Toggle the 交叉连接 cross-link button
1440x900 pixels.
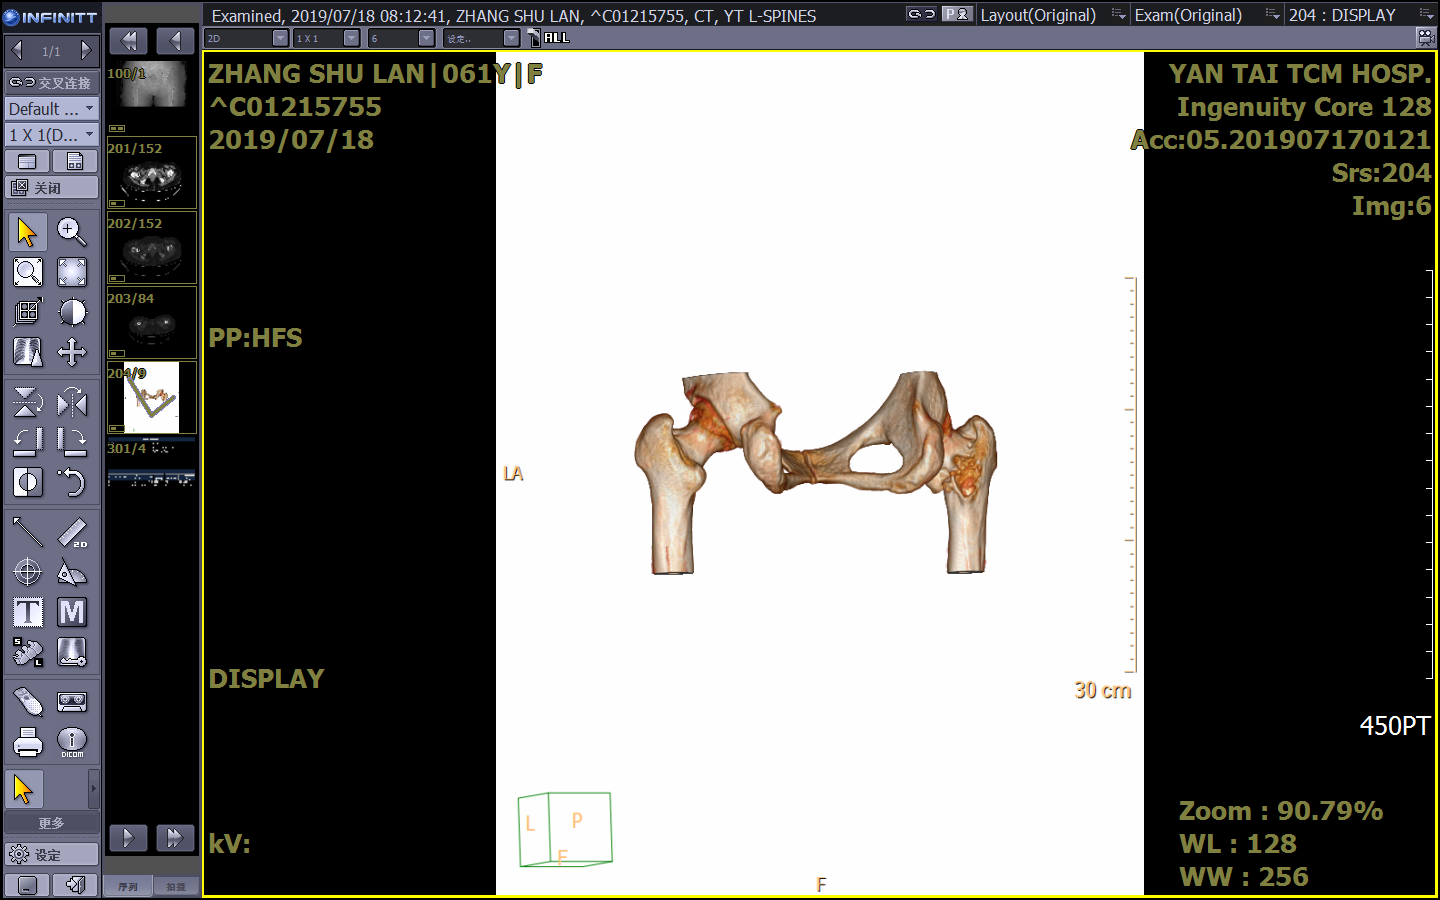tap(51, 82)
